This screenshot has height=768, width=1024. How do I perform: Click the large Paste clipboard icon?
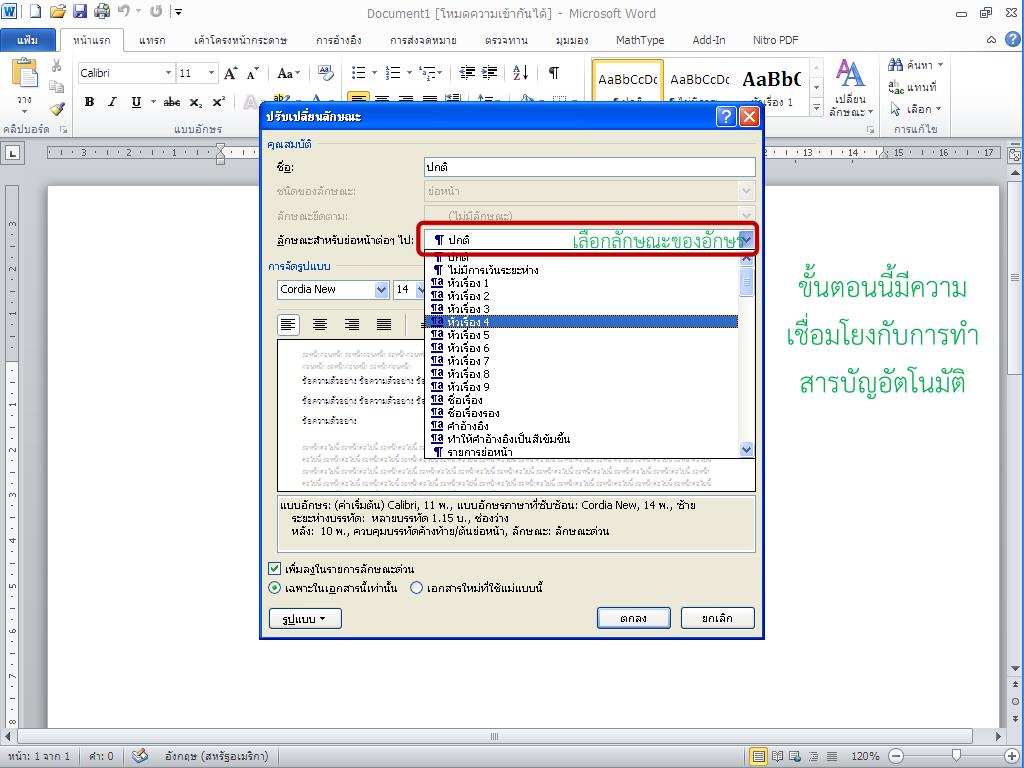(25, 72)
